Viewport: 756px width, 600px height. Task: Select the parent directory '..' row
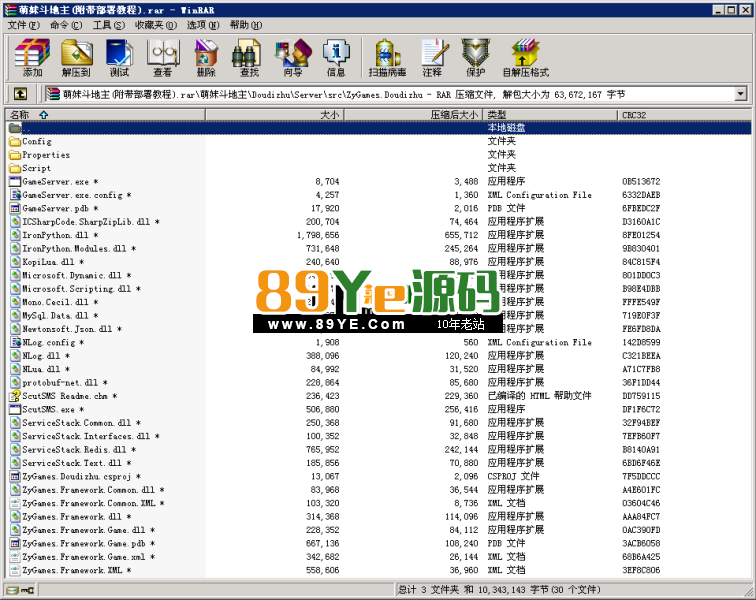pos(378,128)
